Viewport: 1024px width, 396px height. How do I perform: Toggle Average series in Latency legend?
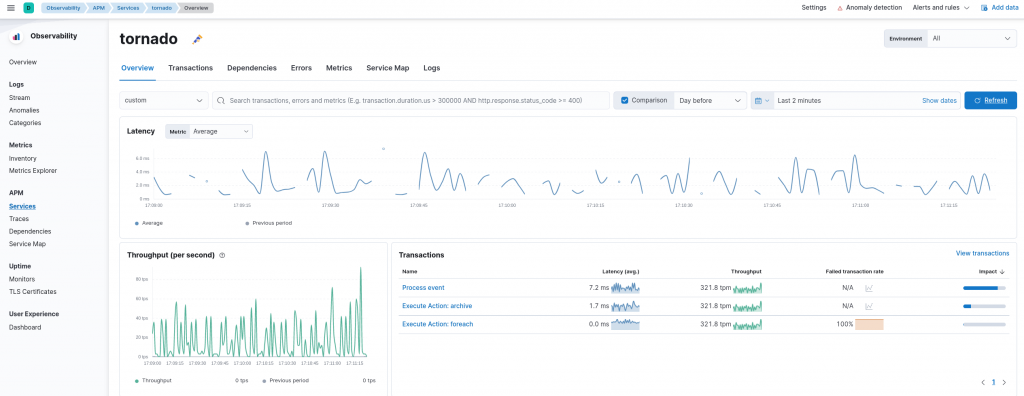pos(149,223)
